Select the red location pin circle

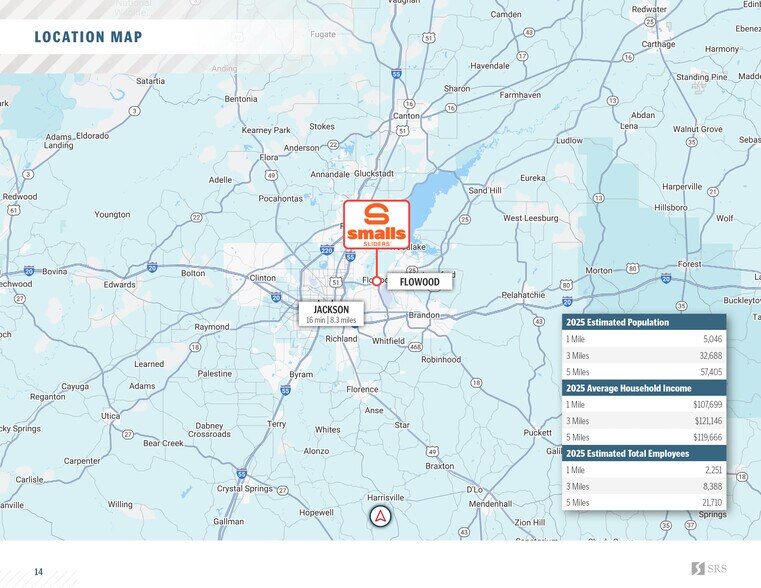[377, 281]
